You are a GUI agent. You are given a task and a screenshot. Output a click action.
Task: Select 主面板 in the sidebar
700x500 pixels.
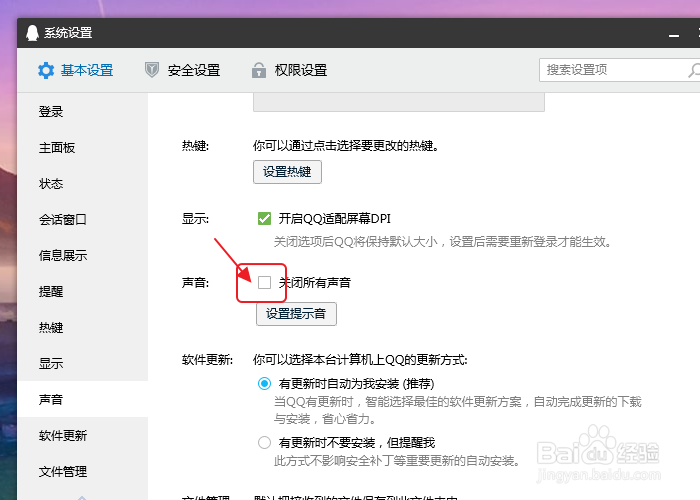click(x=83, y=148)
